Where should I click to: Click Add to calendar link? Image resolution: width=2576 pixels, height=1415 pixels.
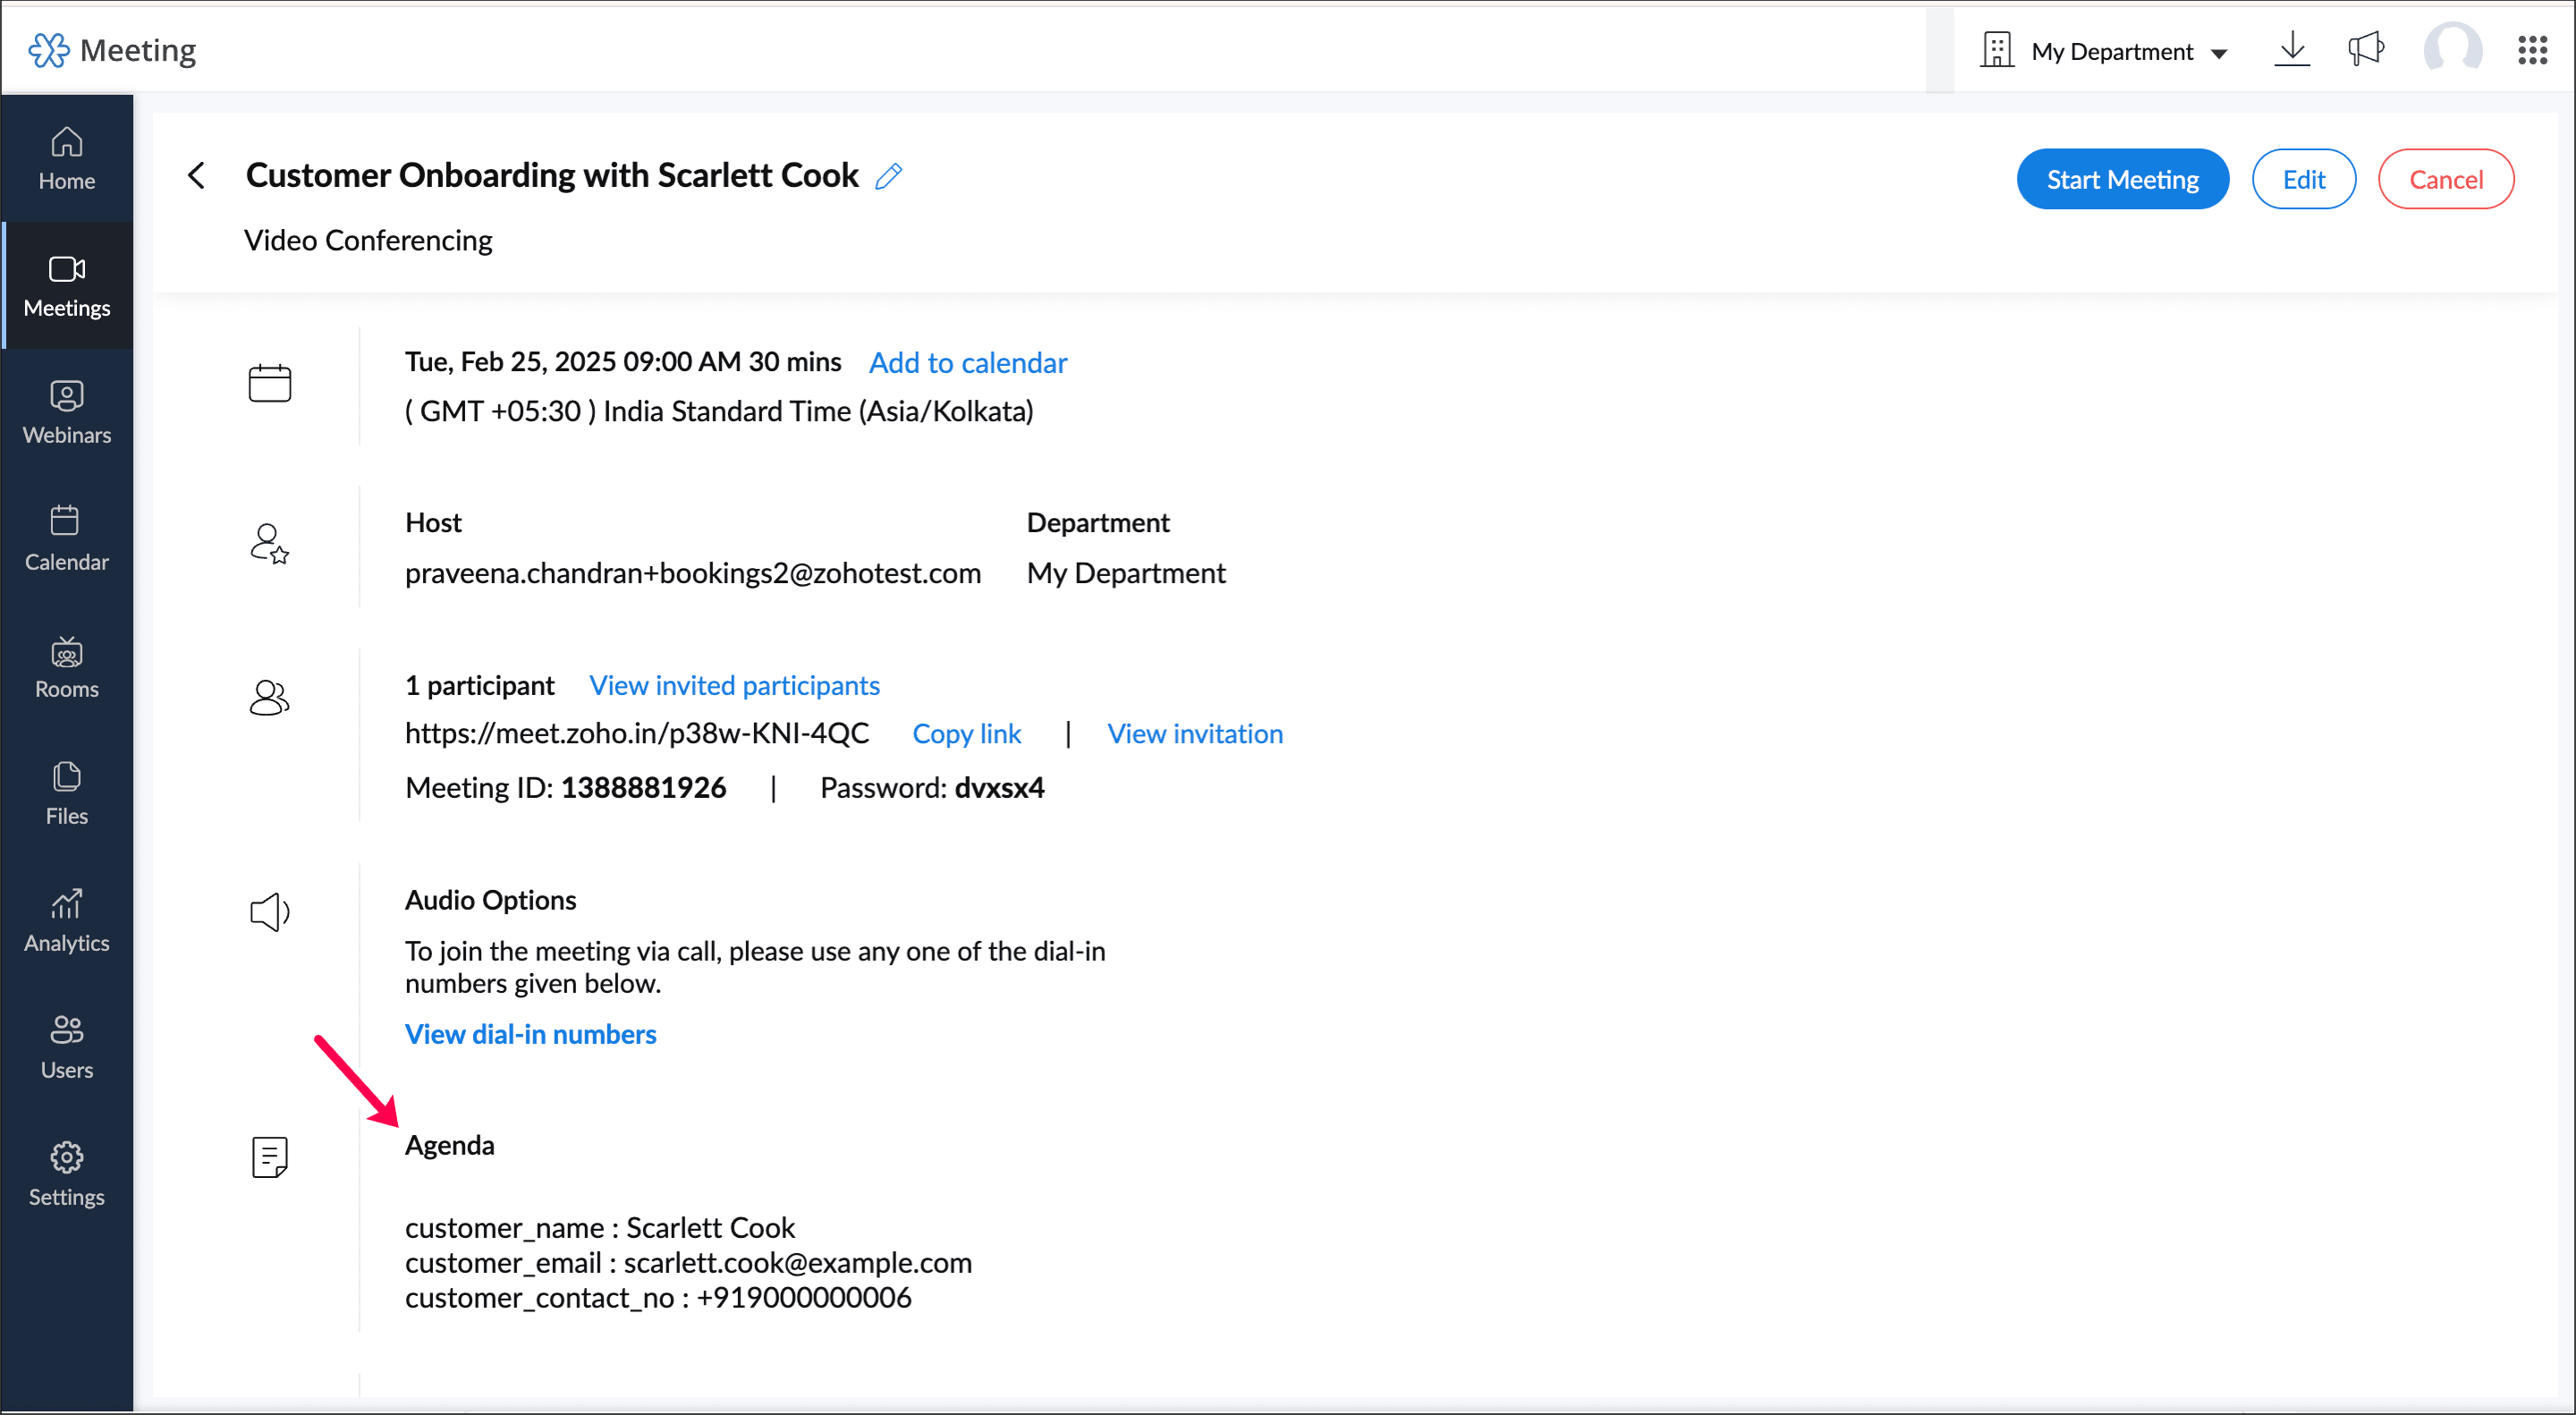967,363
